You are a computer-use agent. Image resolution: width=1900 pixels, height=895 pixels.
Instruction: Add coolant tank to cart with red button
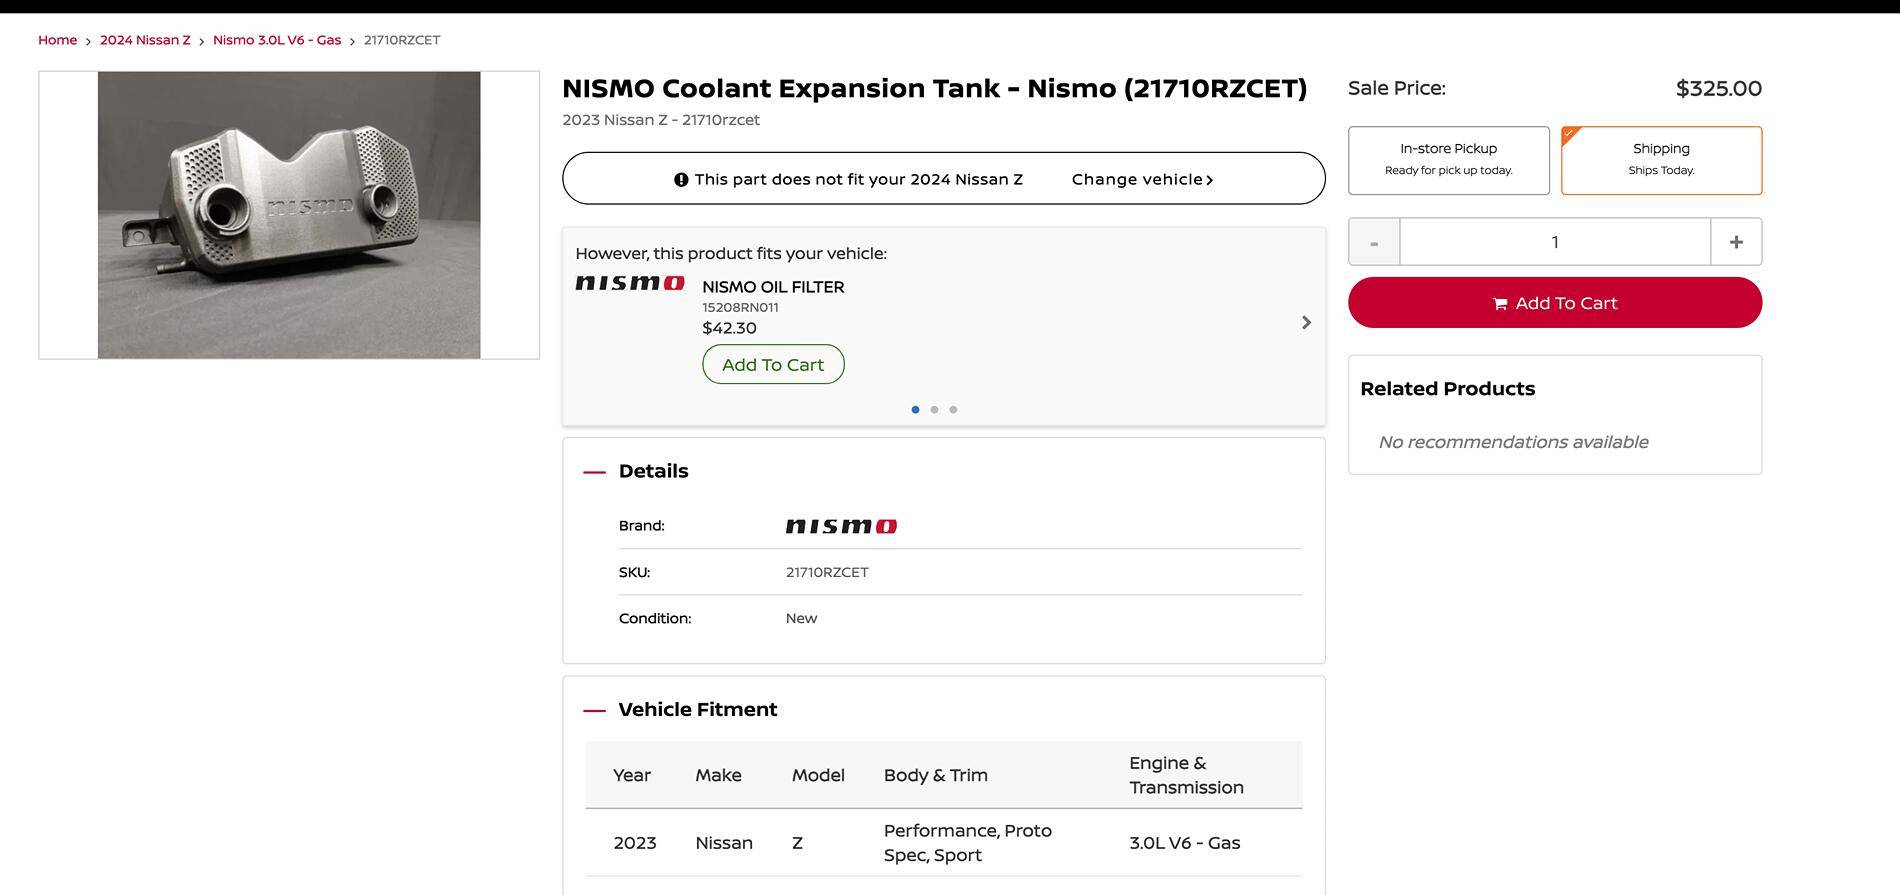1555,302
